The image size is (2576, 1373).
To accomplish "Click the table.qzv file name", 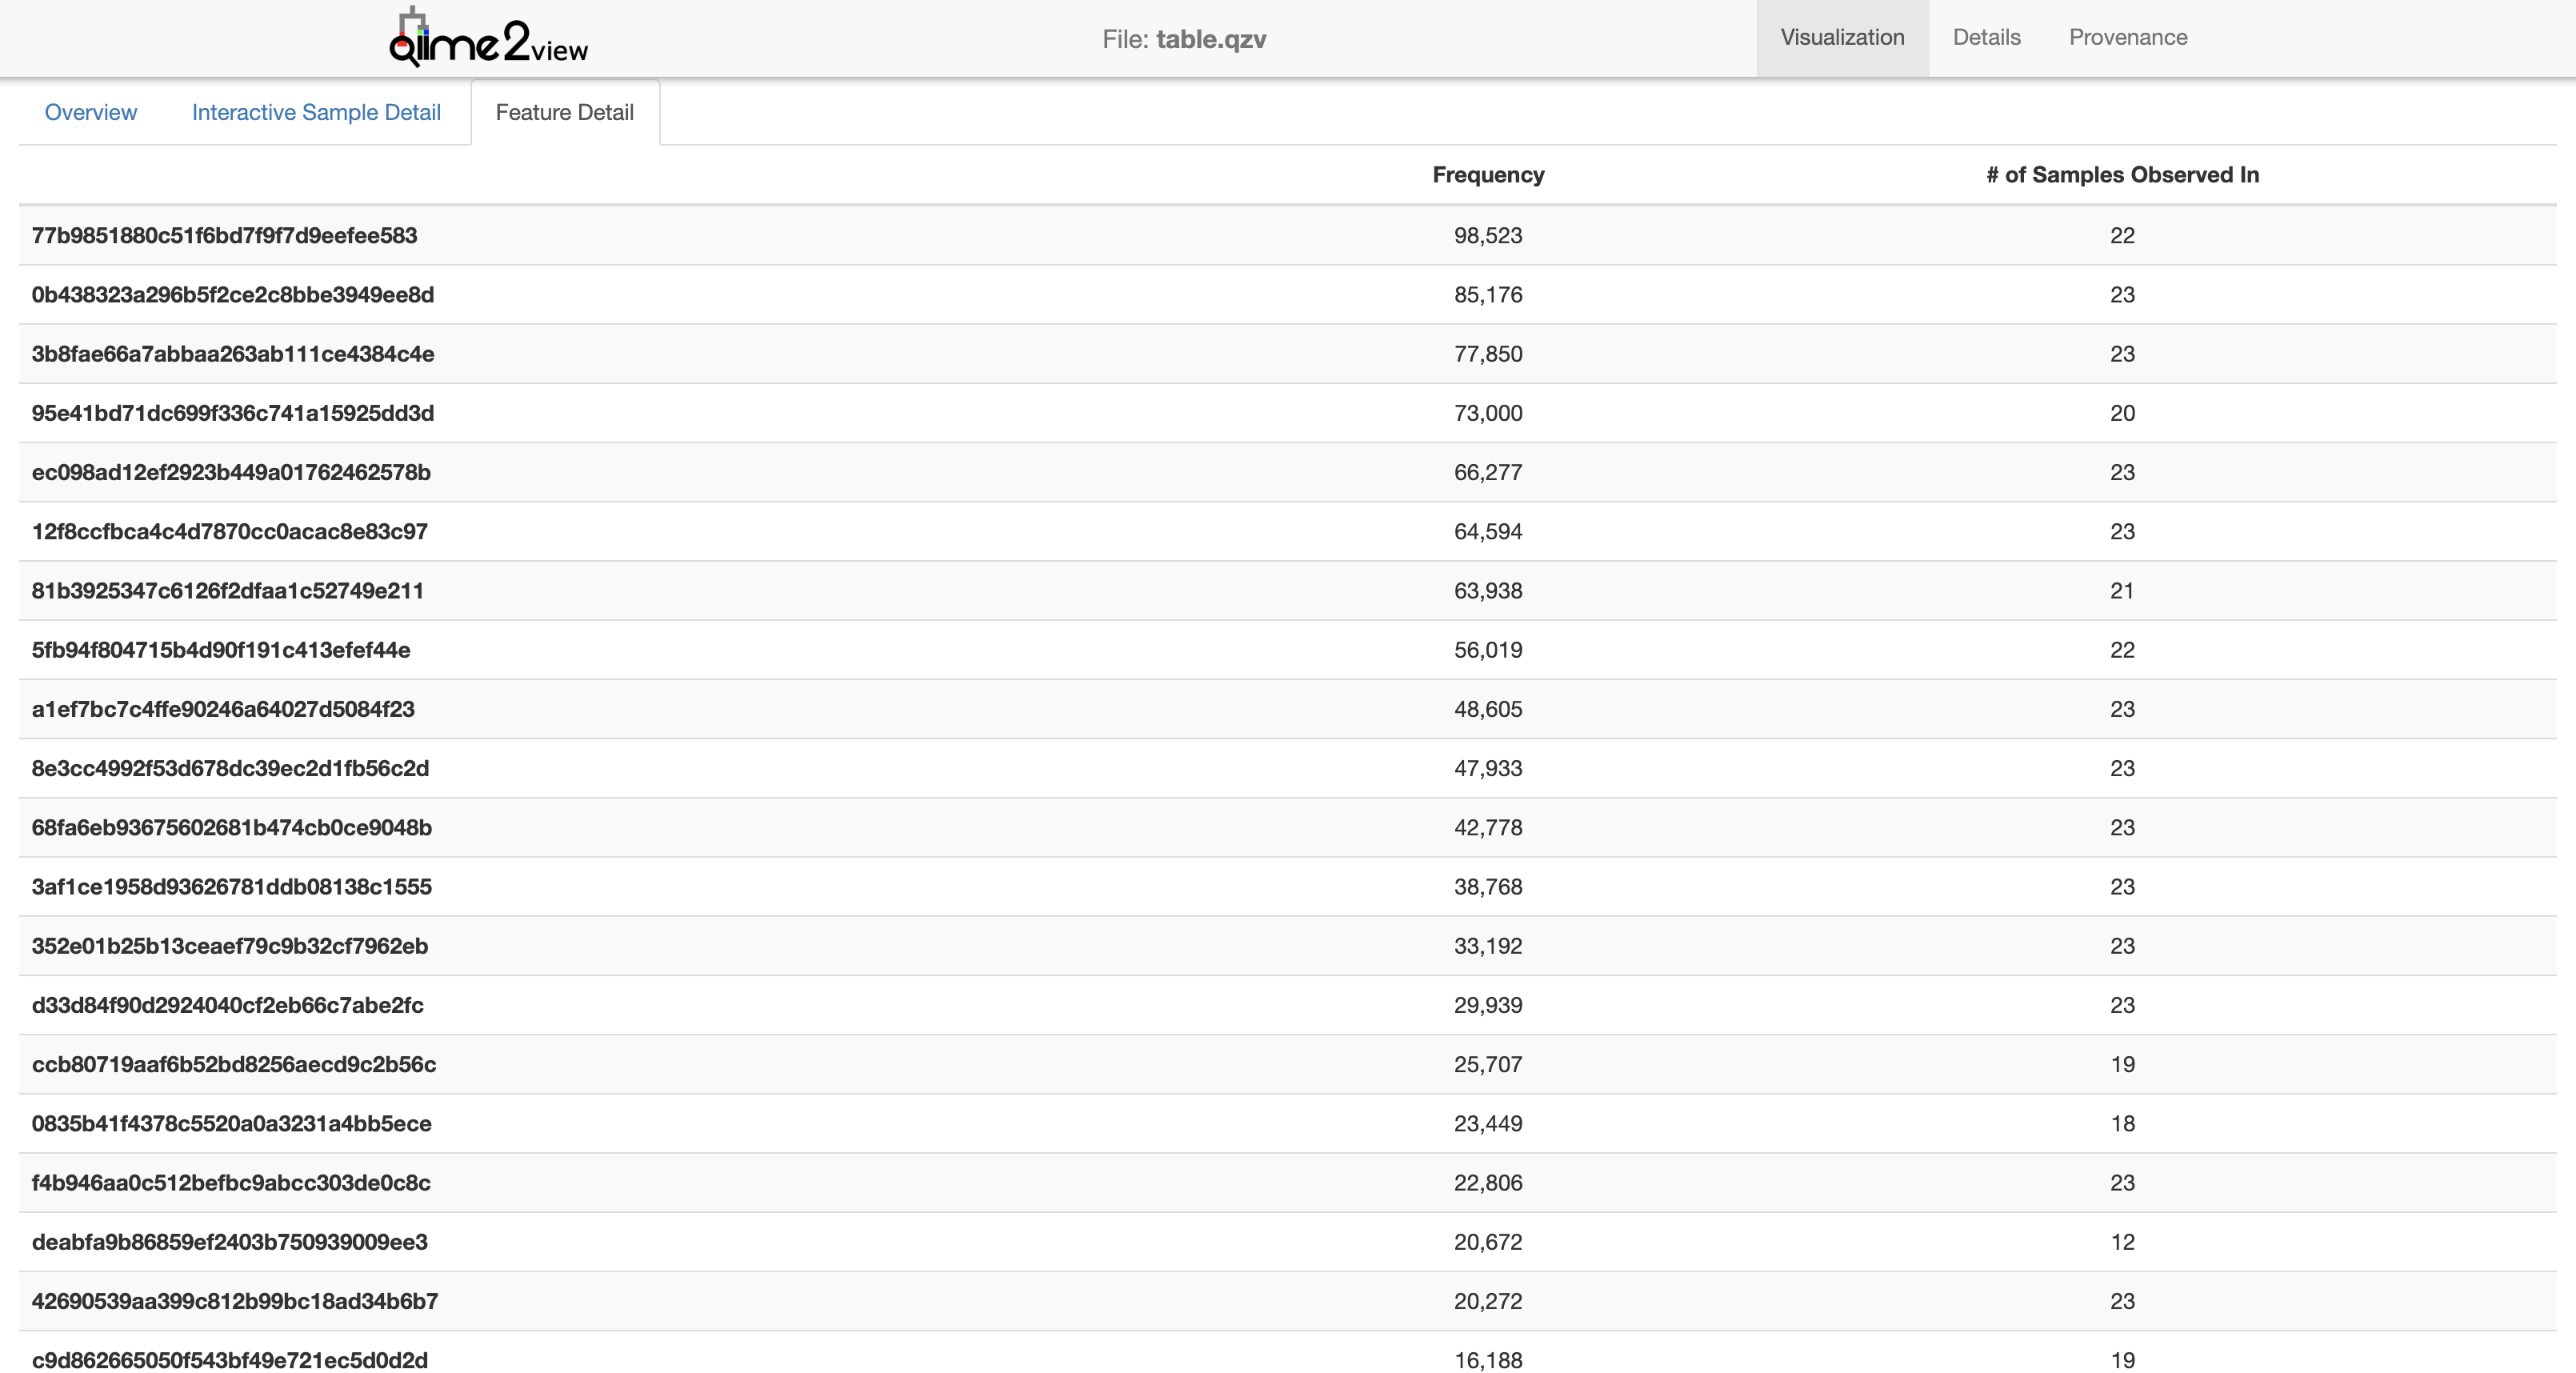I will (x=1210, y=39).
